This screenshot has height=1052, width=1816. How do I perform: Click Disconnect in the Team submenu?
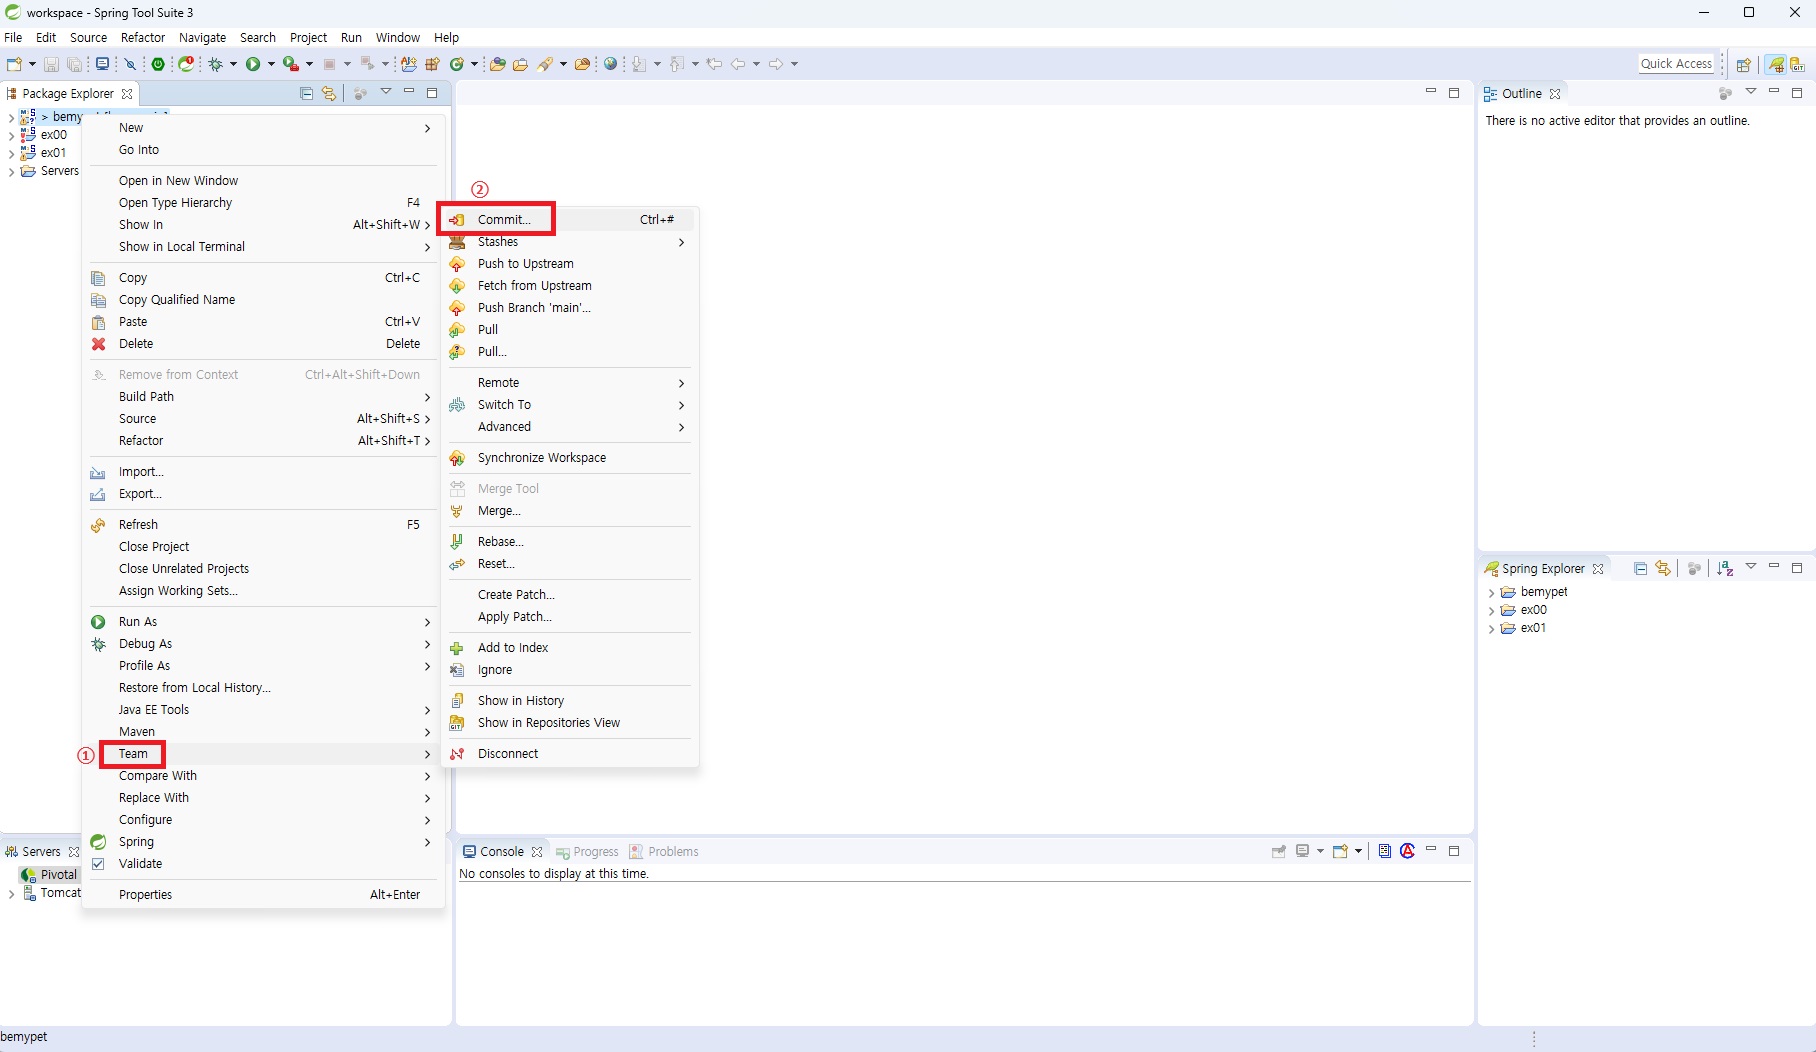(570, 754)
